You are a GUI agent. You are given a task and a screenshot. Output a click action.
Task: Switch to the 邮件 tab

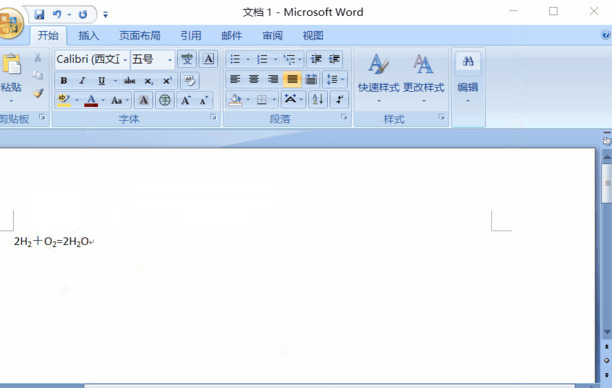(231, 36)
